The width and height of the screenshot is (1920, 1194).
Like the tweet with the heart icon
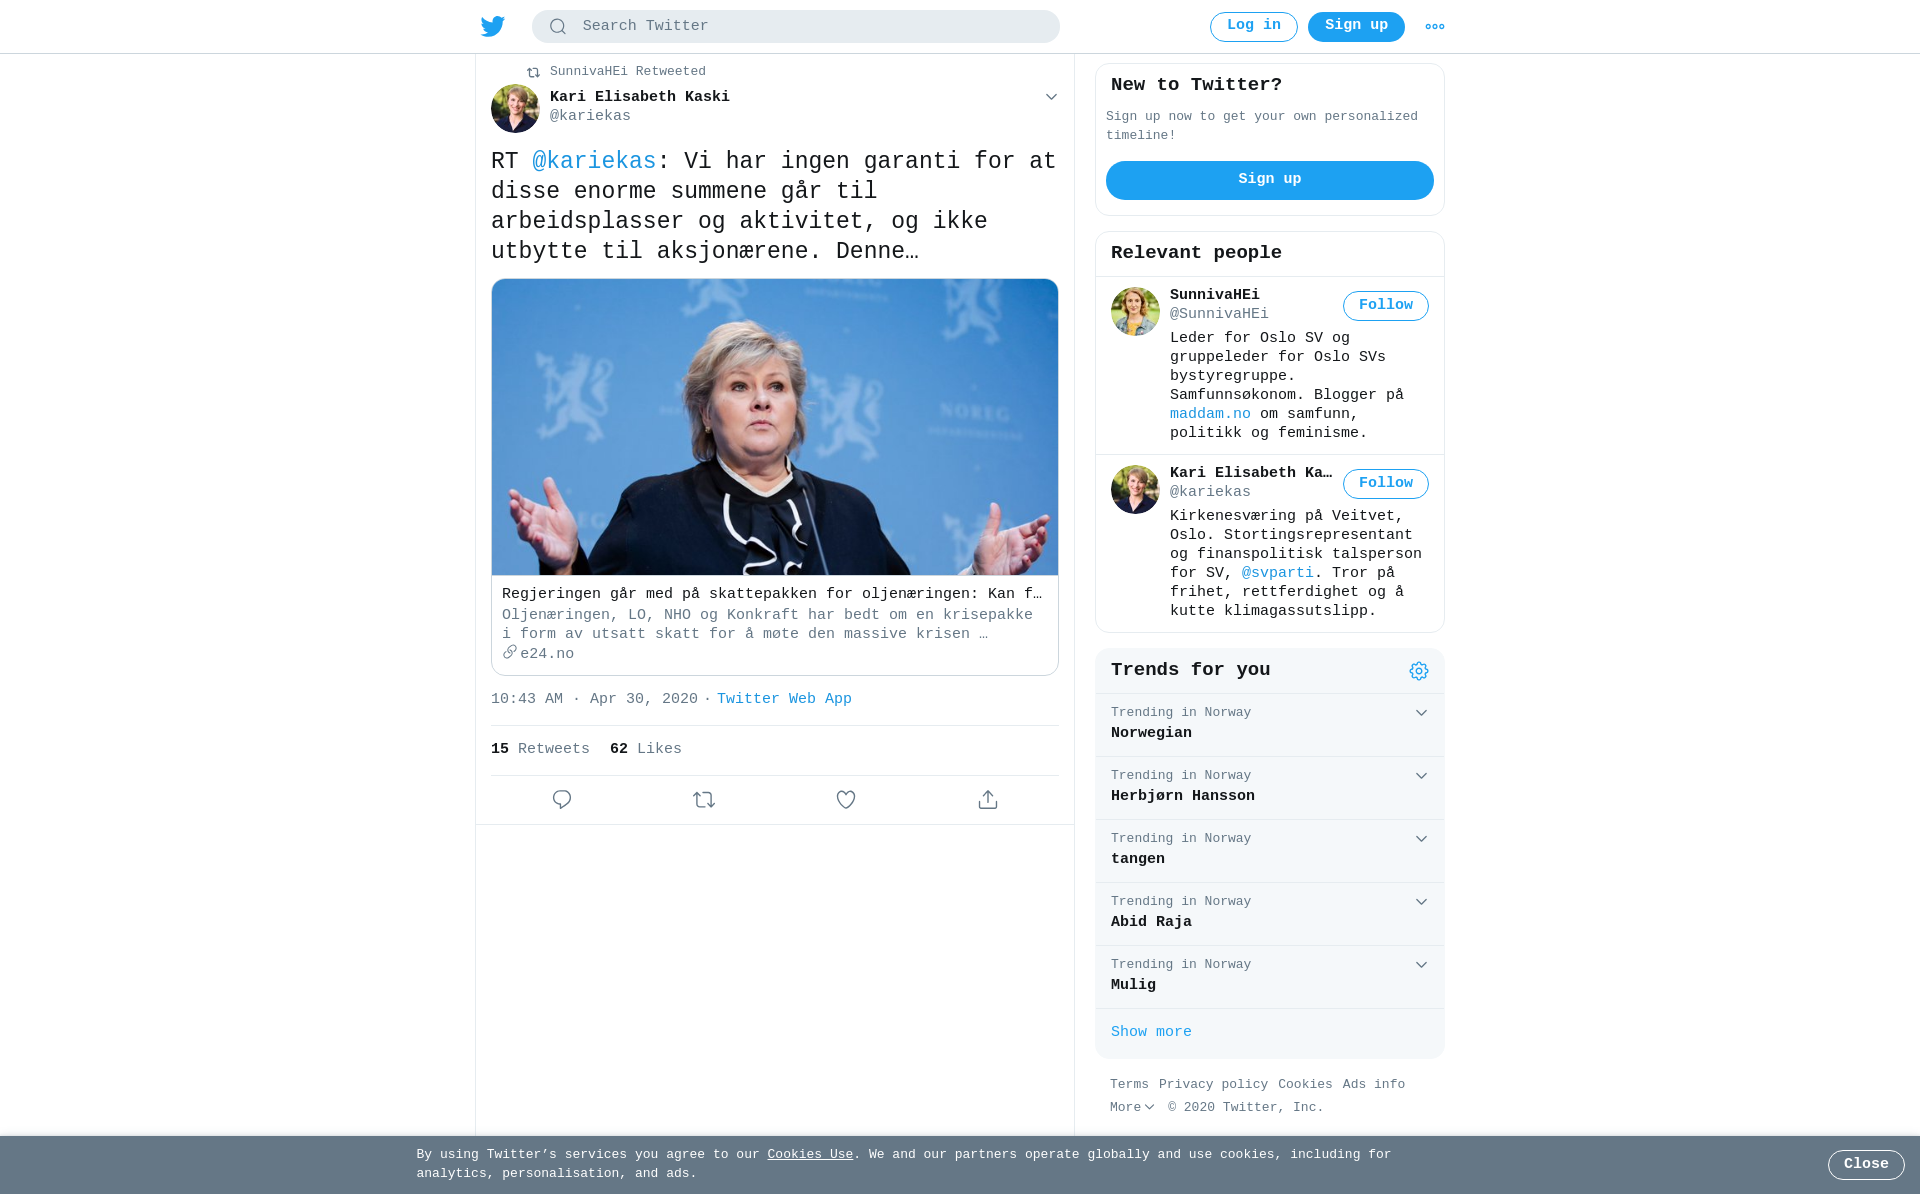(846, 800)
